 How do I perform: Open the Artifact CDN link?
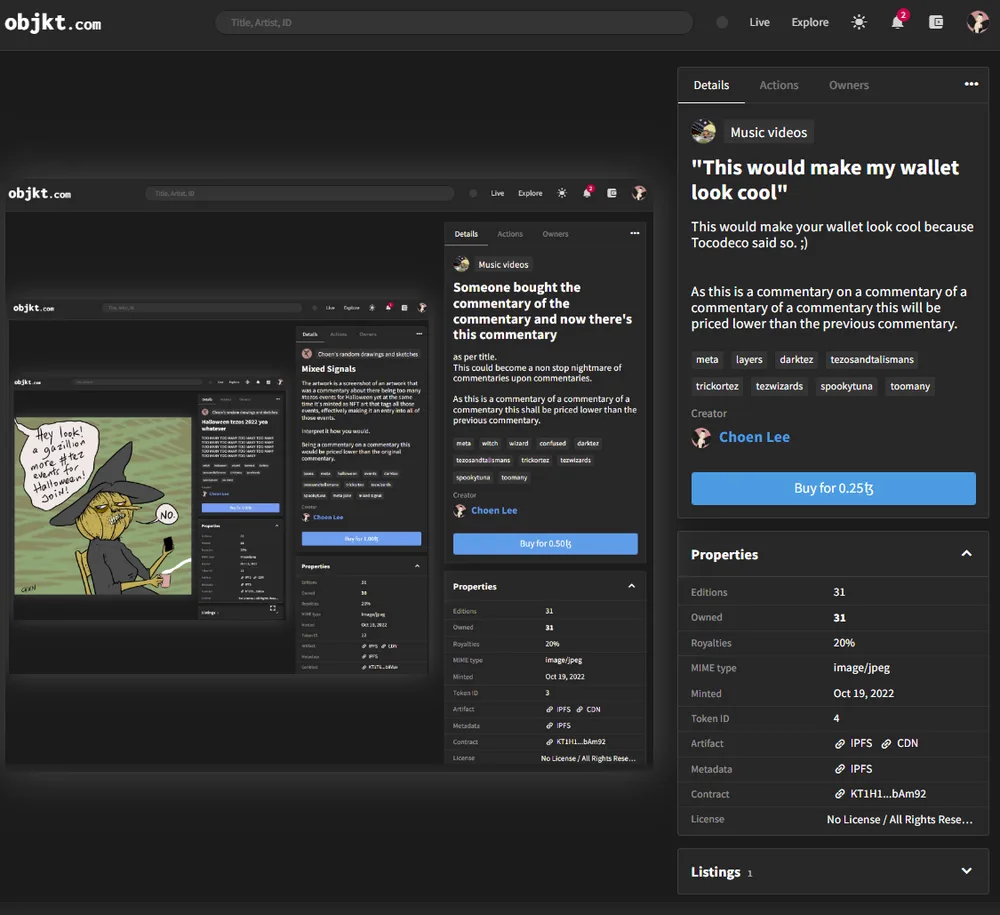coord(899,743)
